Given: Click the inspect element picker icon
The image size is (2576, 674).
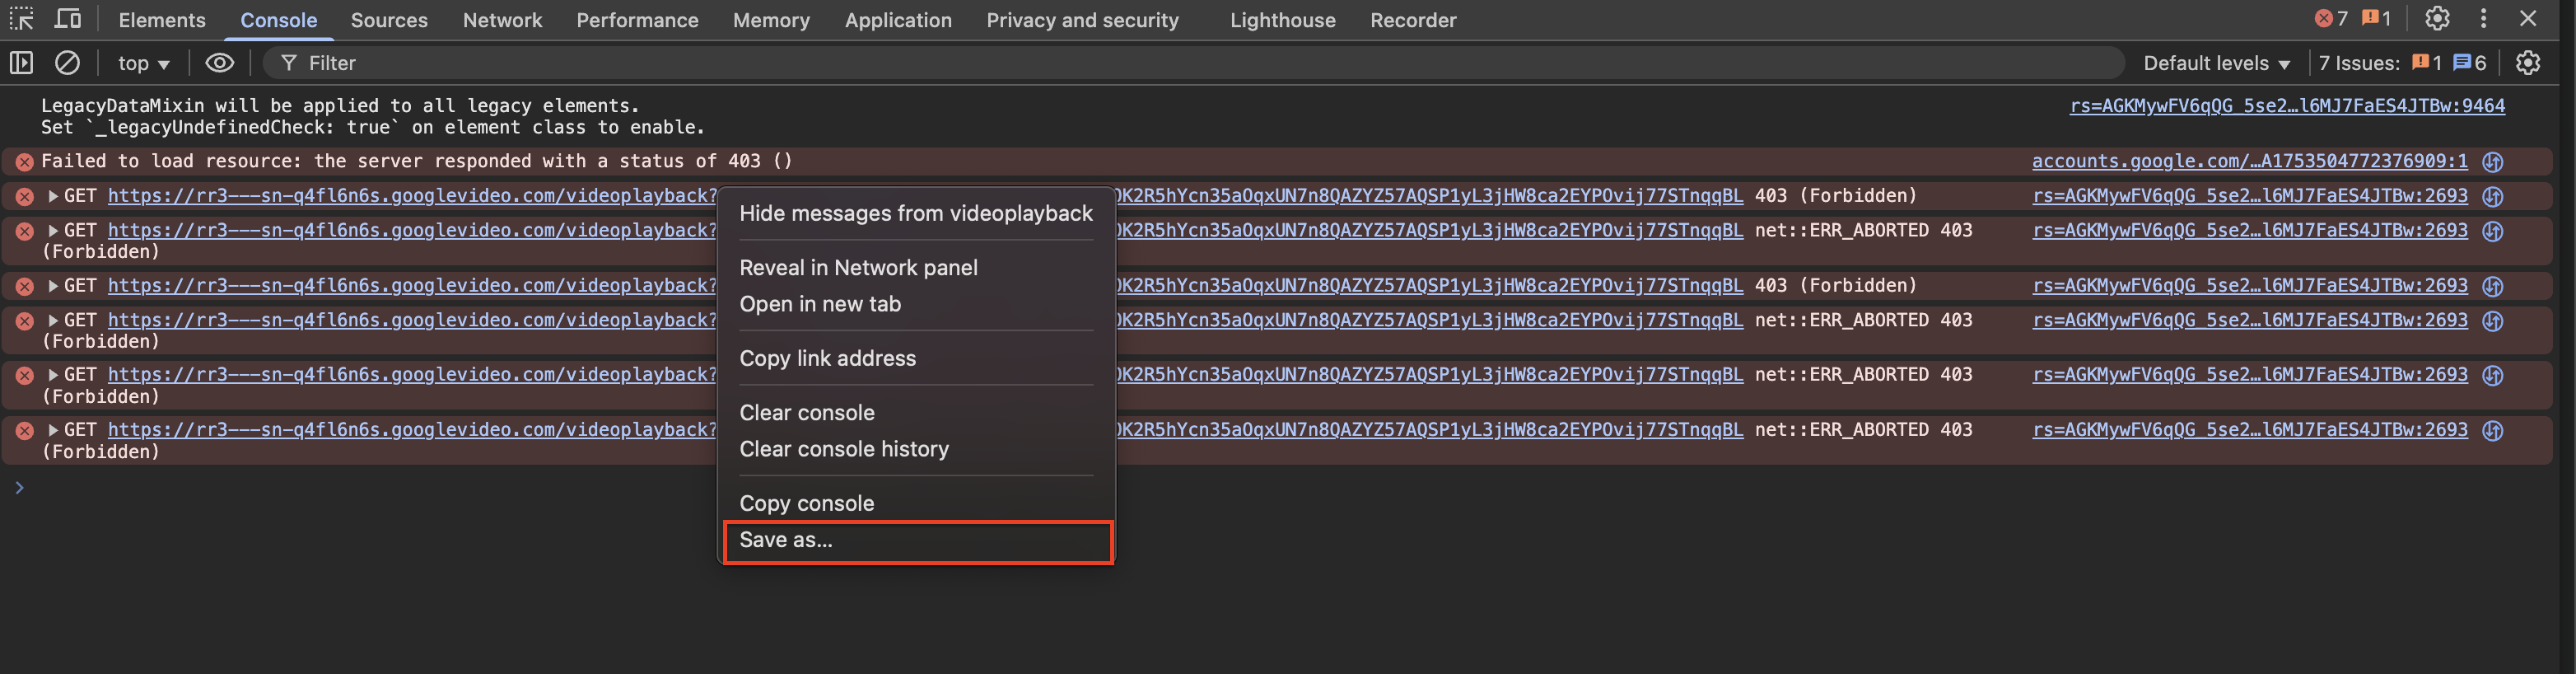Looking at the screenshot, I should click(x=21, y=19).
